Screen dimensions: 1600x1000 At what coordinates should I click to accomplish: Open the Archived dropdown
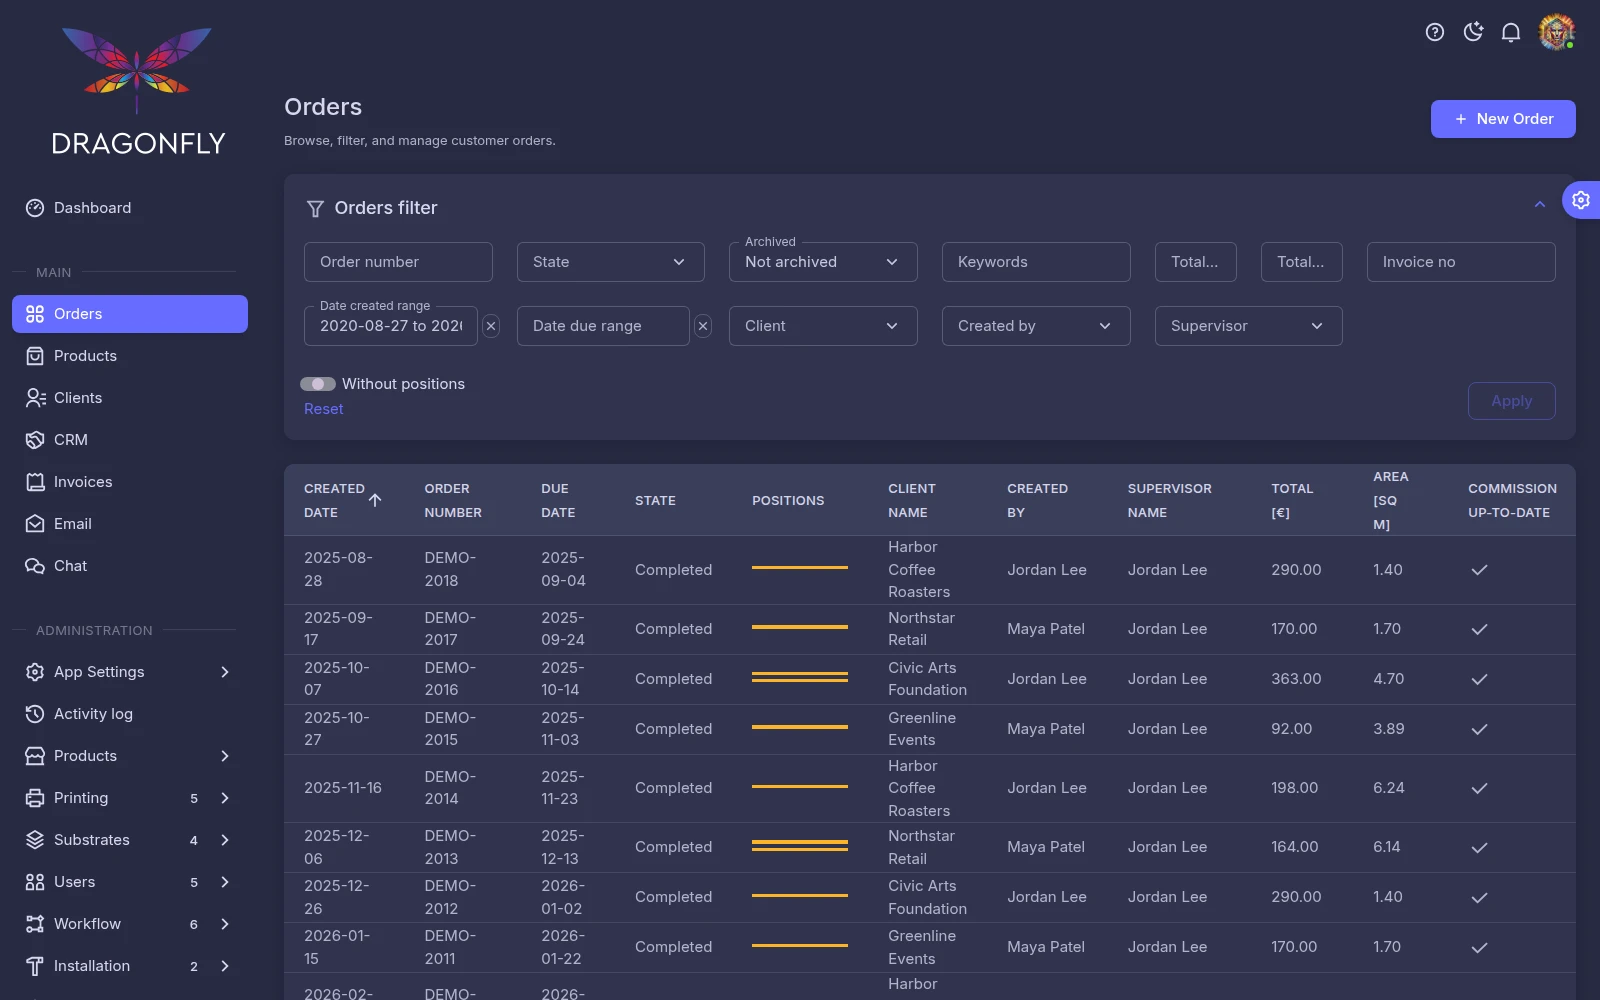823,262
